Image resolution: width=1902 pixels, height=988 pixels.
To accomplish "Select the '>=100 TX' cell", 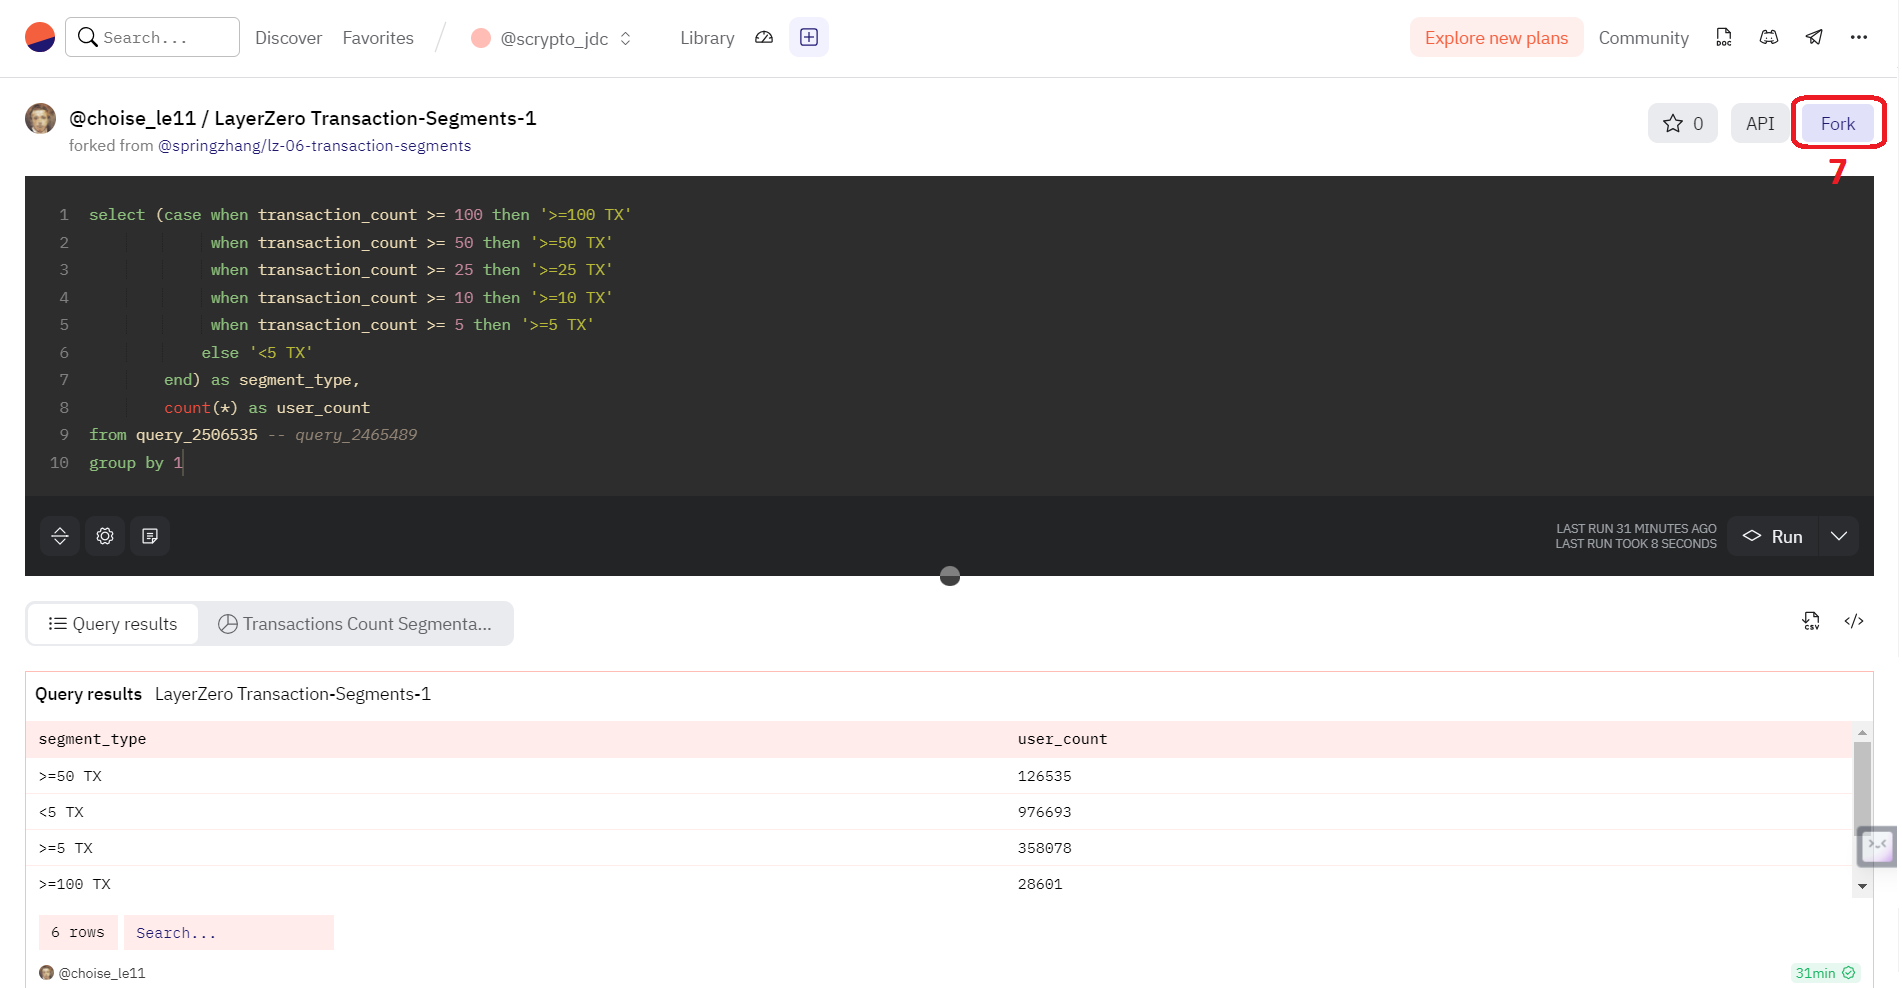I will pyautogui.click(x=75, y=884).
